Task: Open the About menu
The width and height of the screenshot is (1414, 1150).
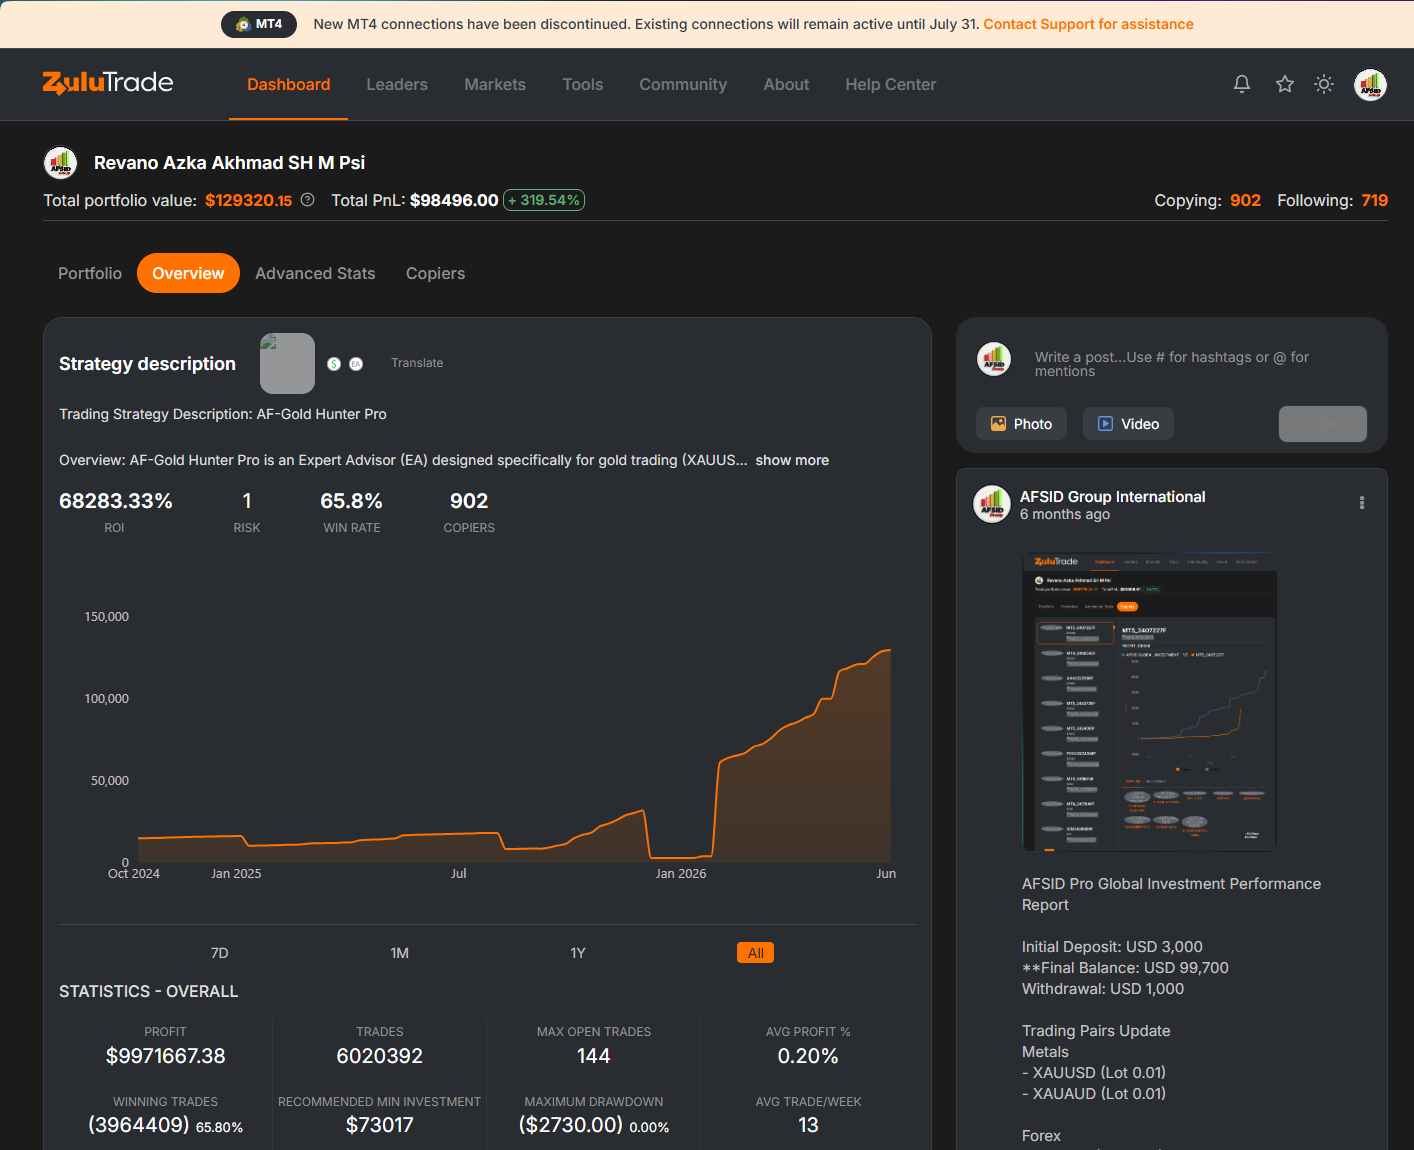Action: 786,85
